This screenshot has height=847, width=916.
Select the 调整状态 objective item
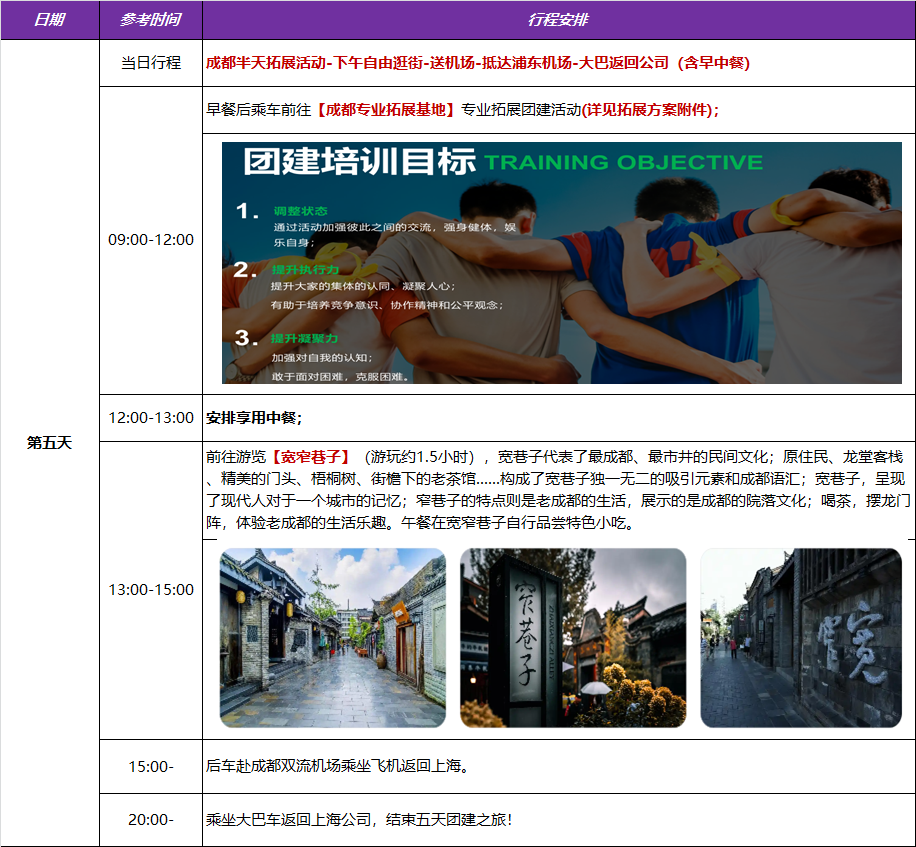tap(300, 211)
